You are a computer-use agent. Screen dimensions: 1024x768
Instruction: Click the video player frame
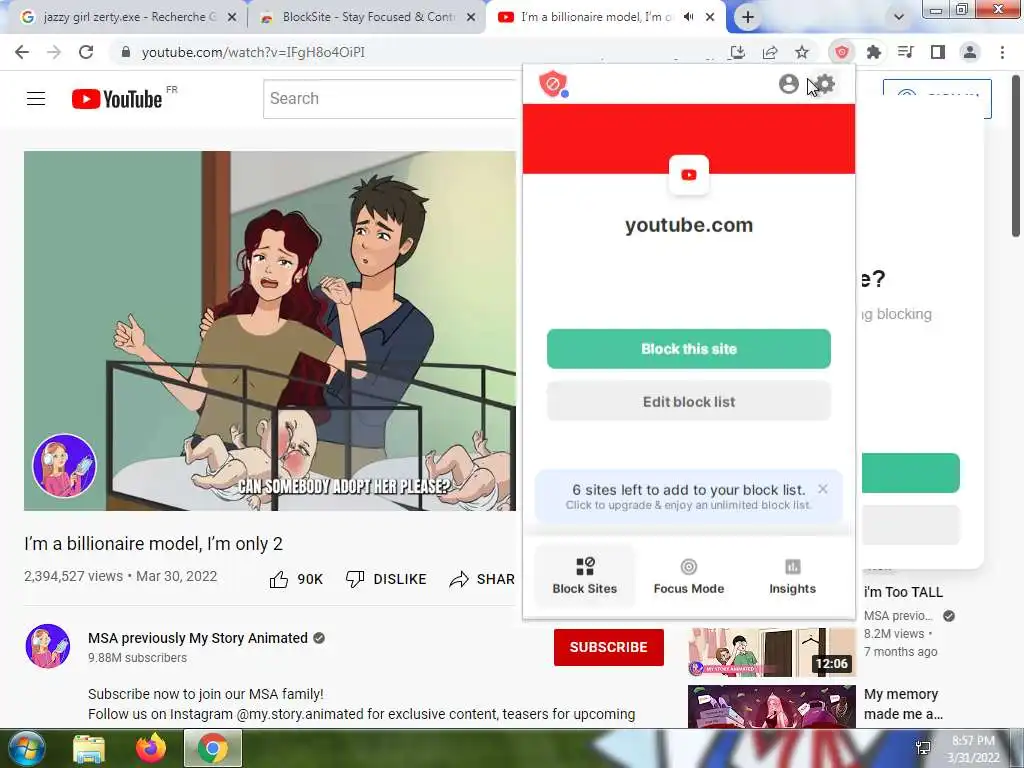click(x=270, y=331)
